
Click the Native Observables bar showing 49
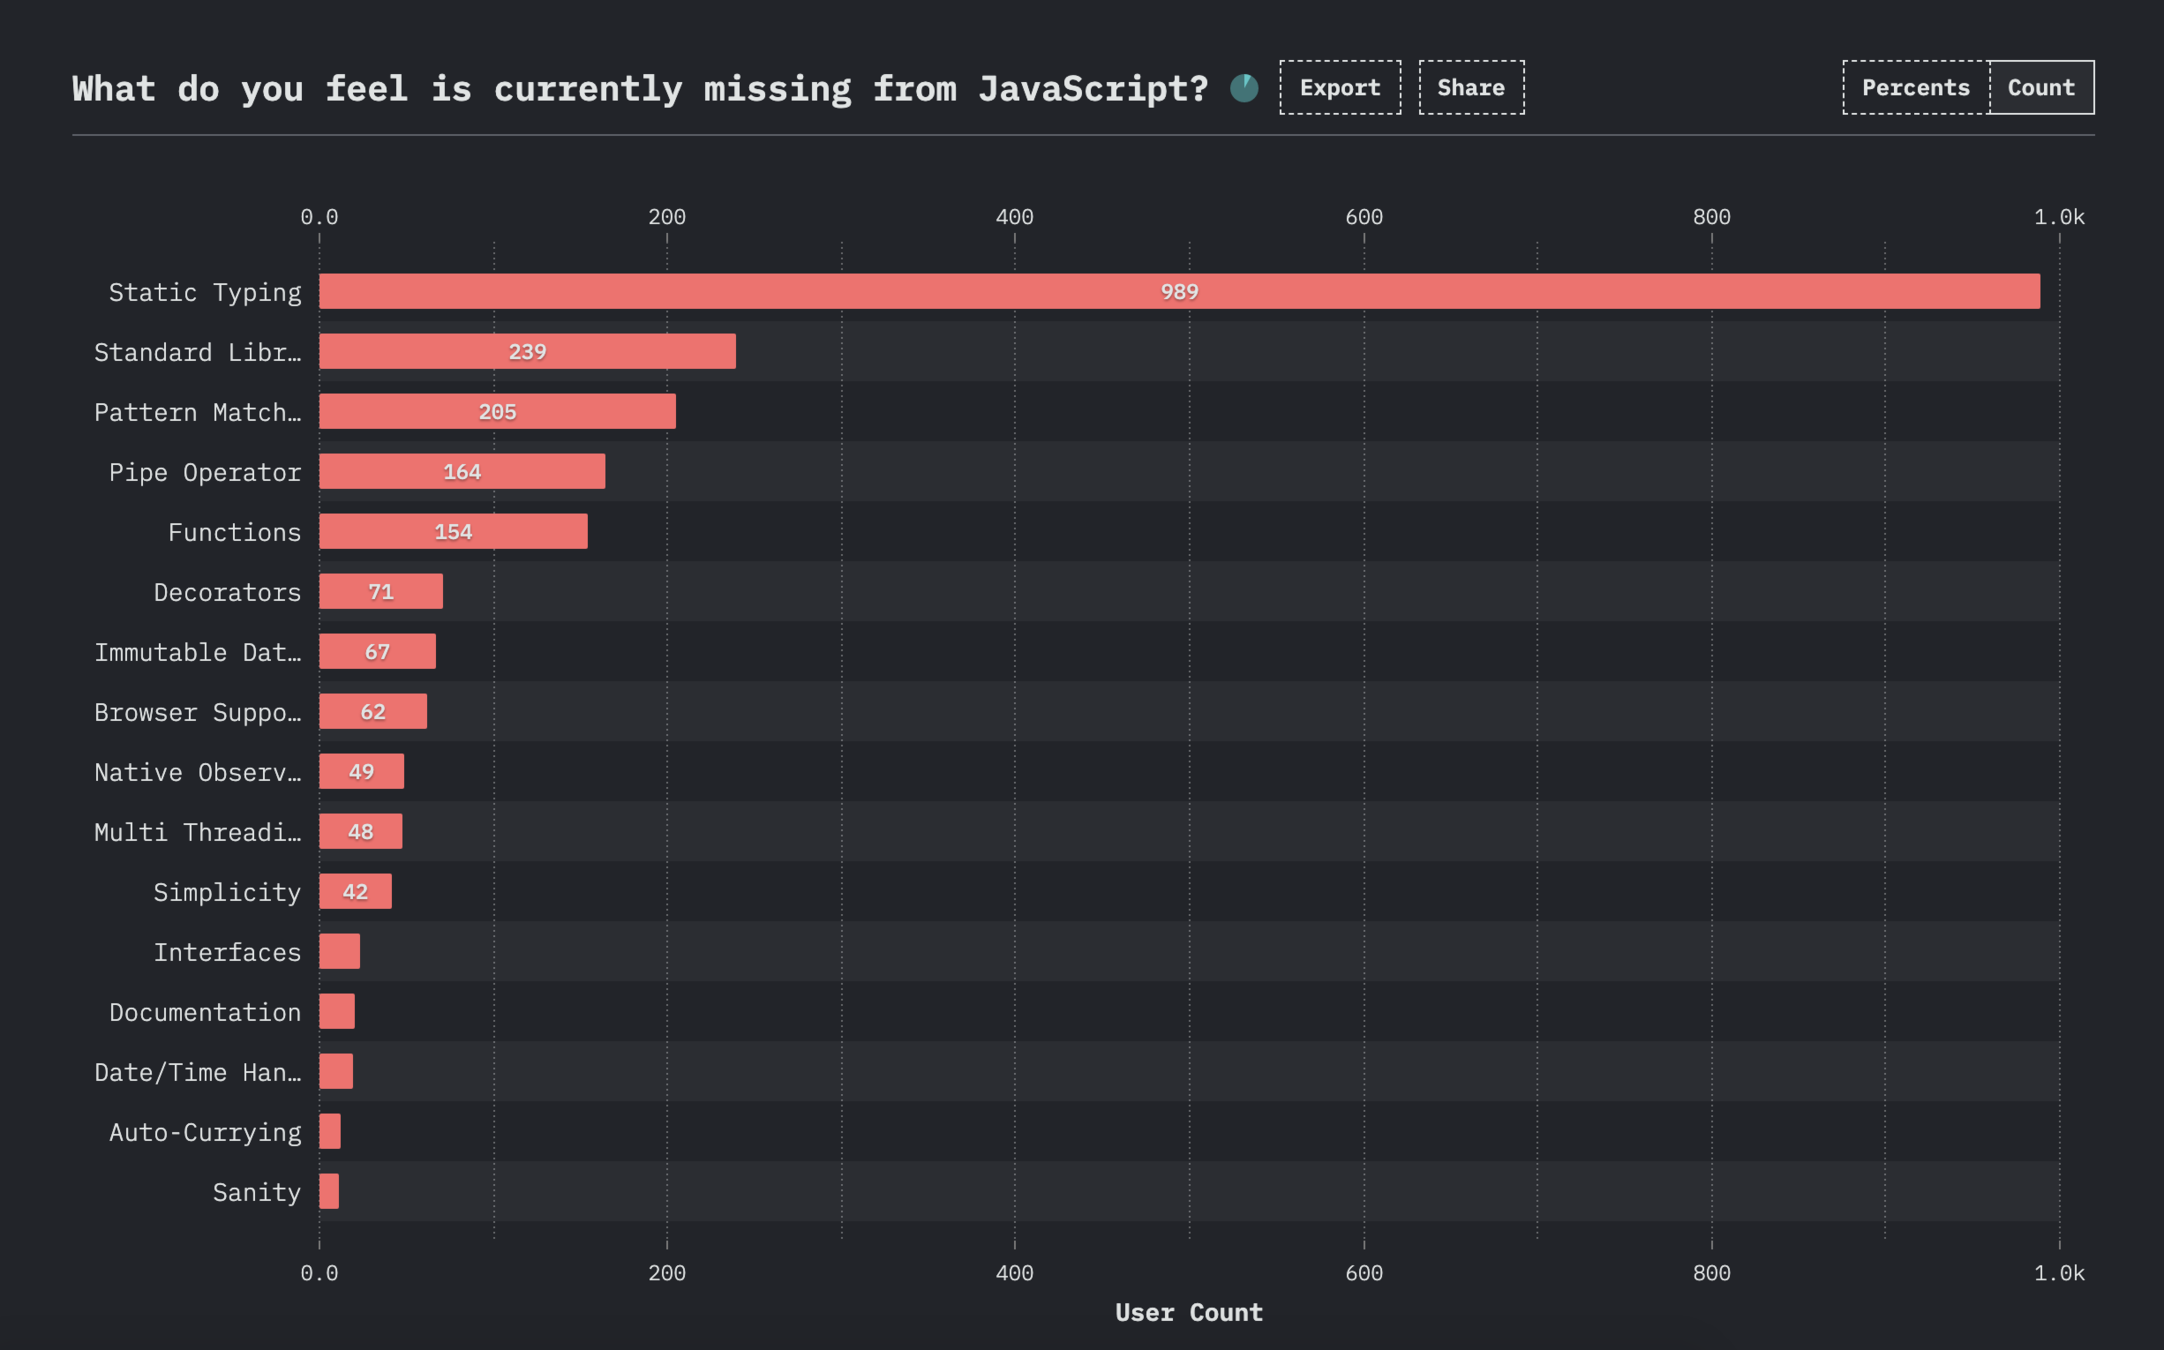(361, 772)
